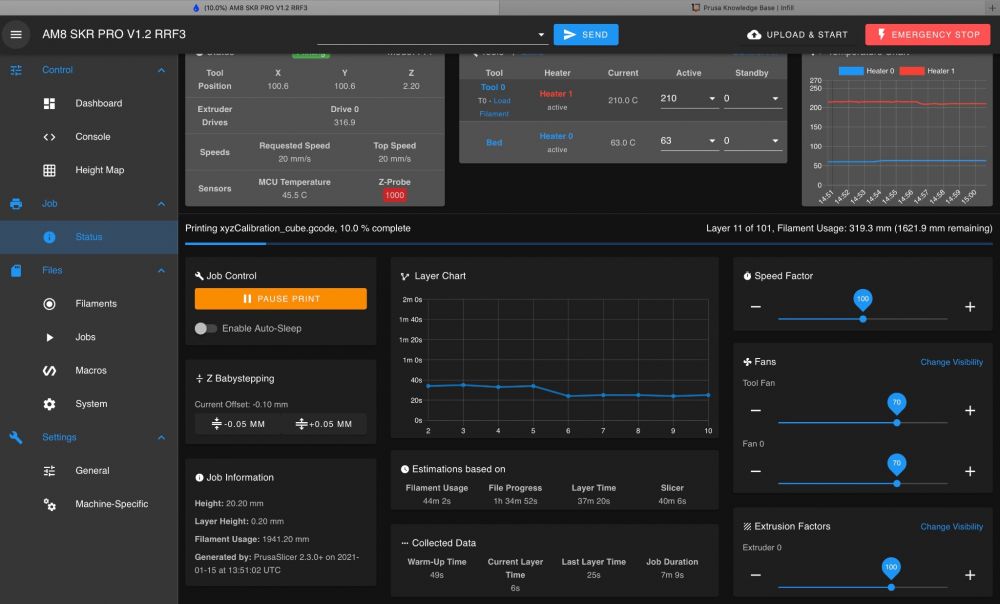Click the Filaments spool icon
Viewport: 1000px width, 604px height.
pos(49,304)
